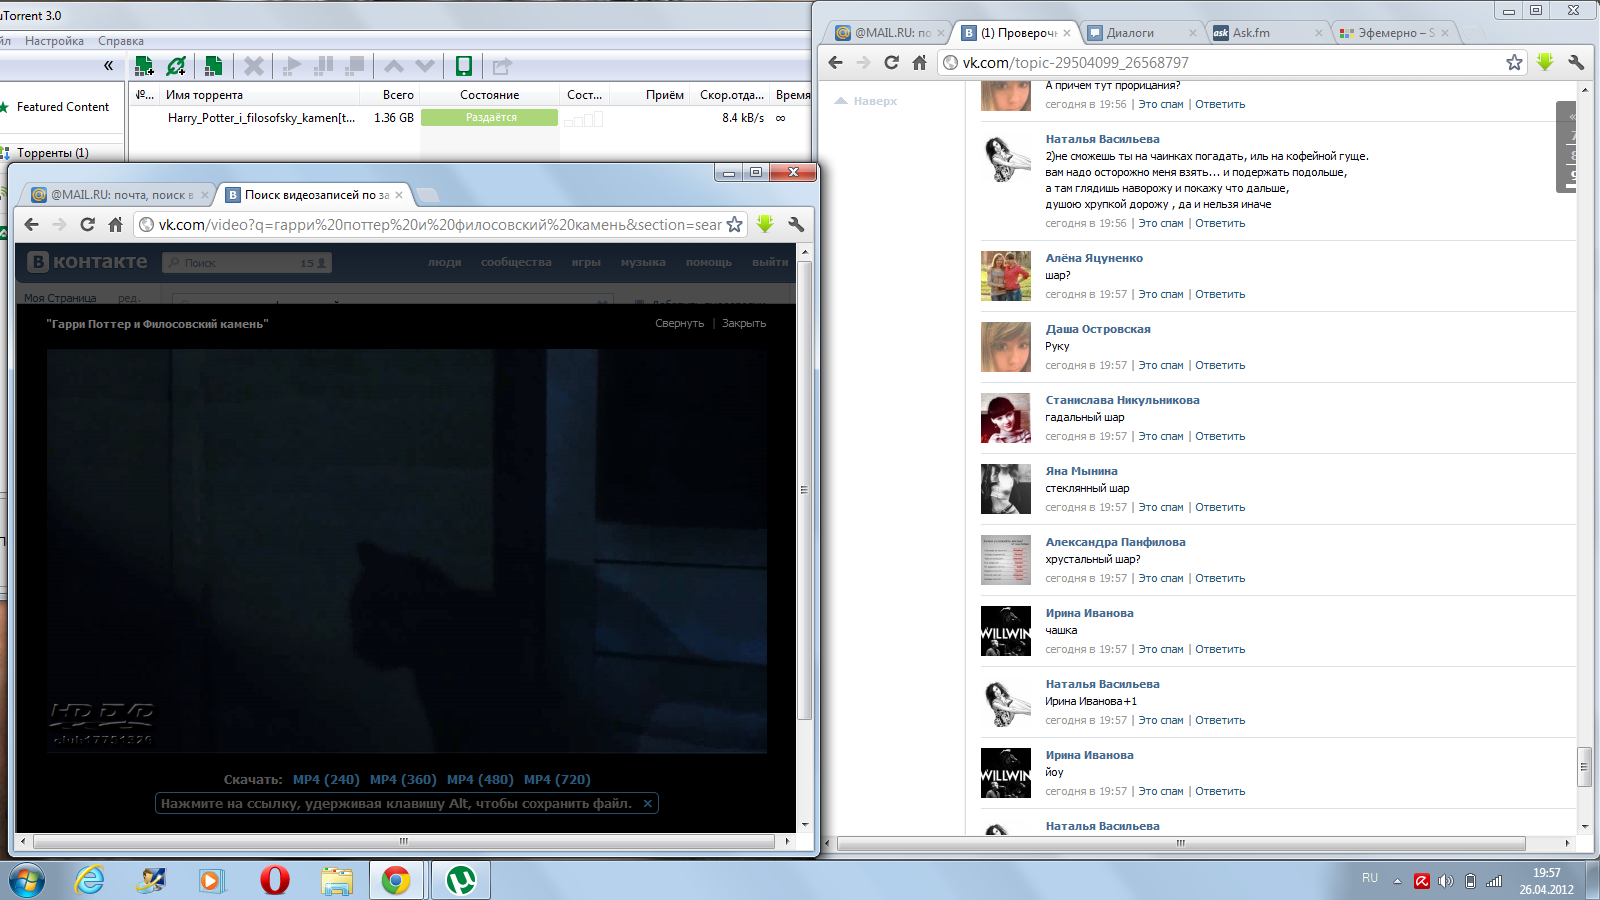Open Александра Панфилова's profile name link
1600x900 pixels.
tap(1115, 542)
